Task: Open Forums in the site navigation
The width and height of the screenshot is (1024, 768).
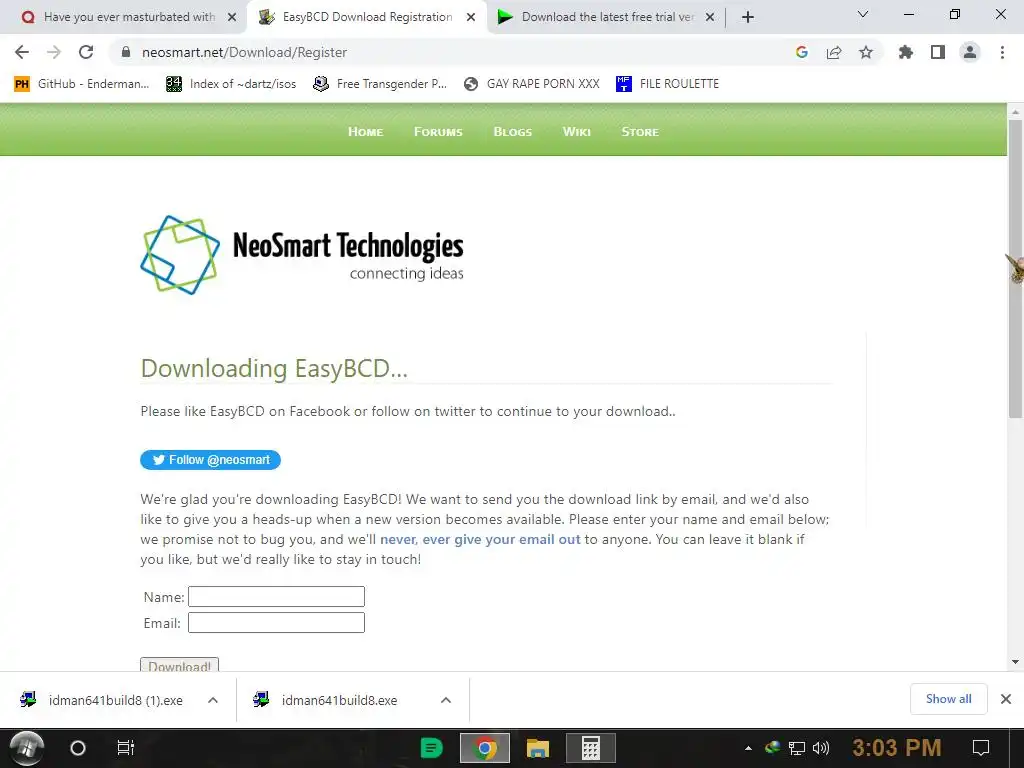Action: point(438,131)
